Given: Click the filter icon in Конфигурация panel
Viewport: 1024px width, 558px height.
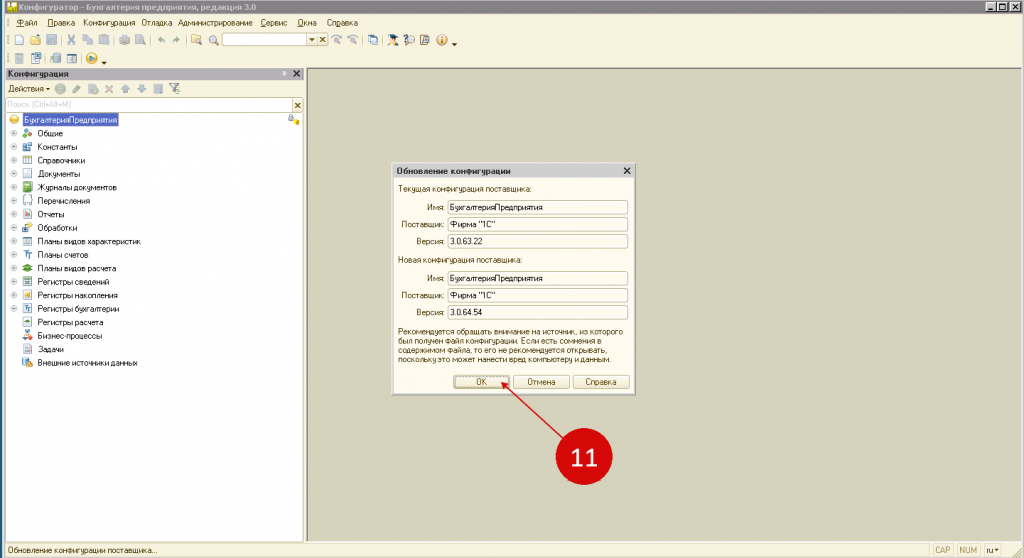Looking at the screenshot, I should (174, 88).
